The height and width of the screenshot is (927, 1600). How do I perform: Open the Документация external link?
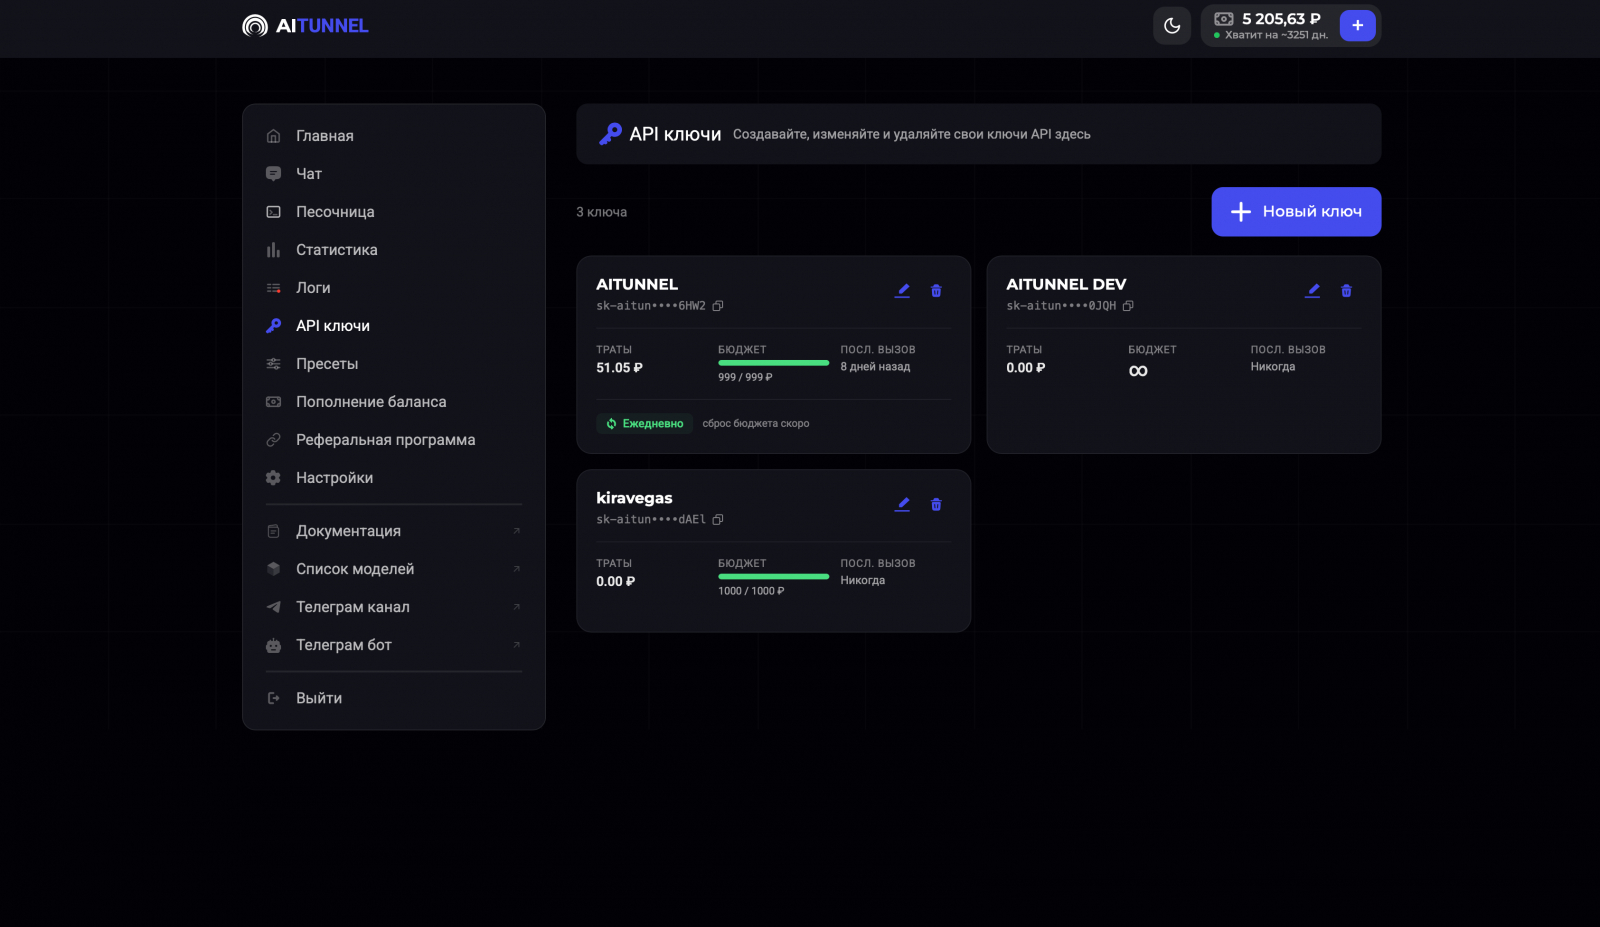[x=394, y=531]
